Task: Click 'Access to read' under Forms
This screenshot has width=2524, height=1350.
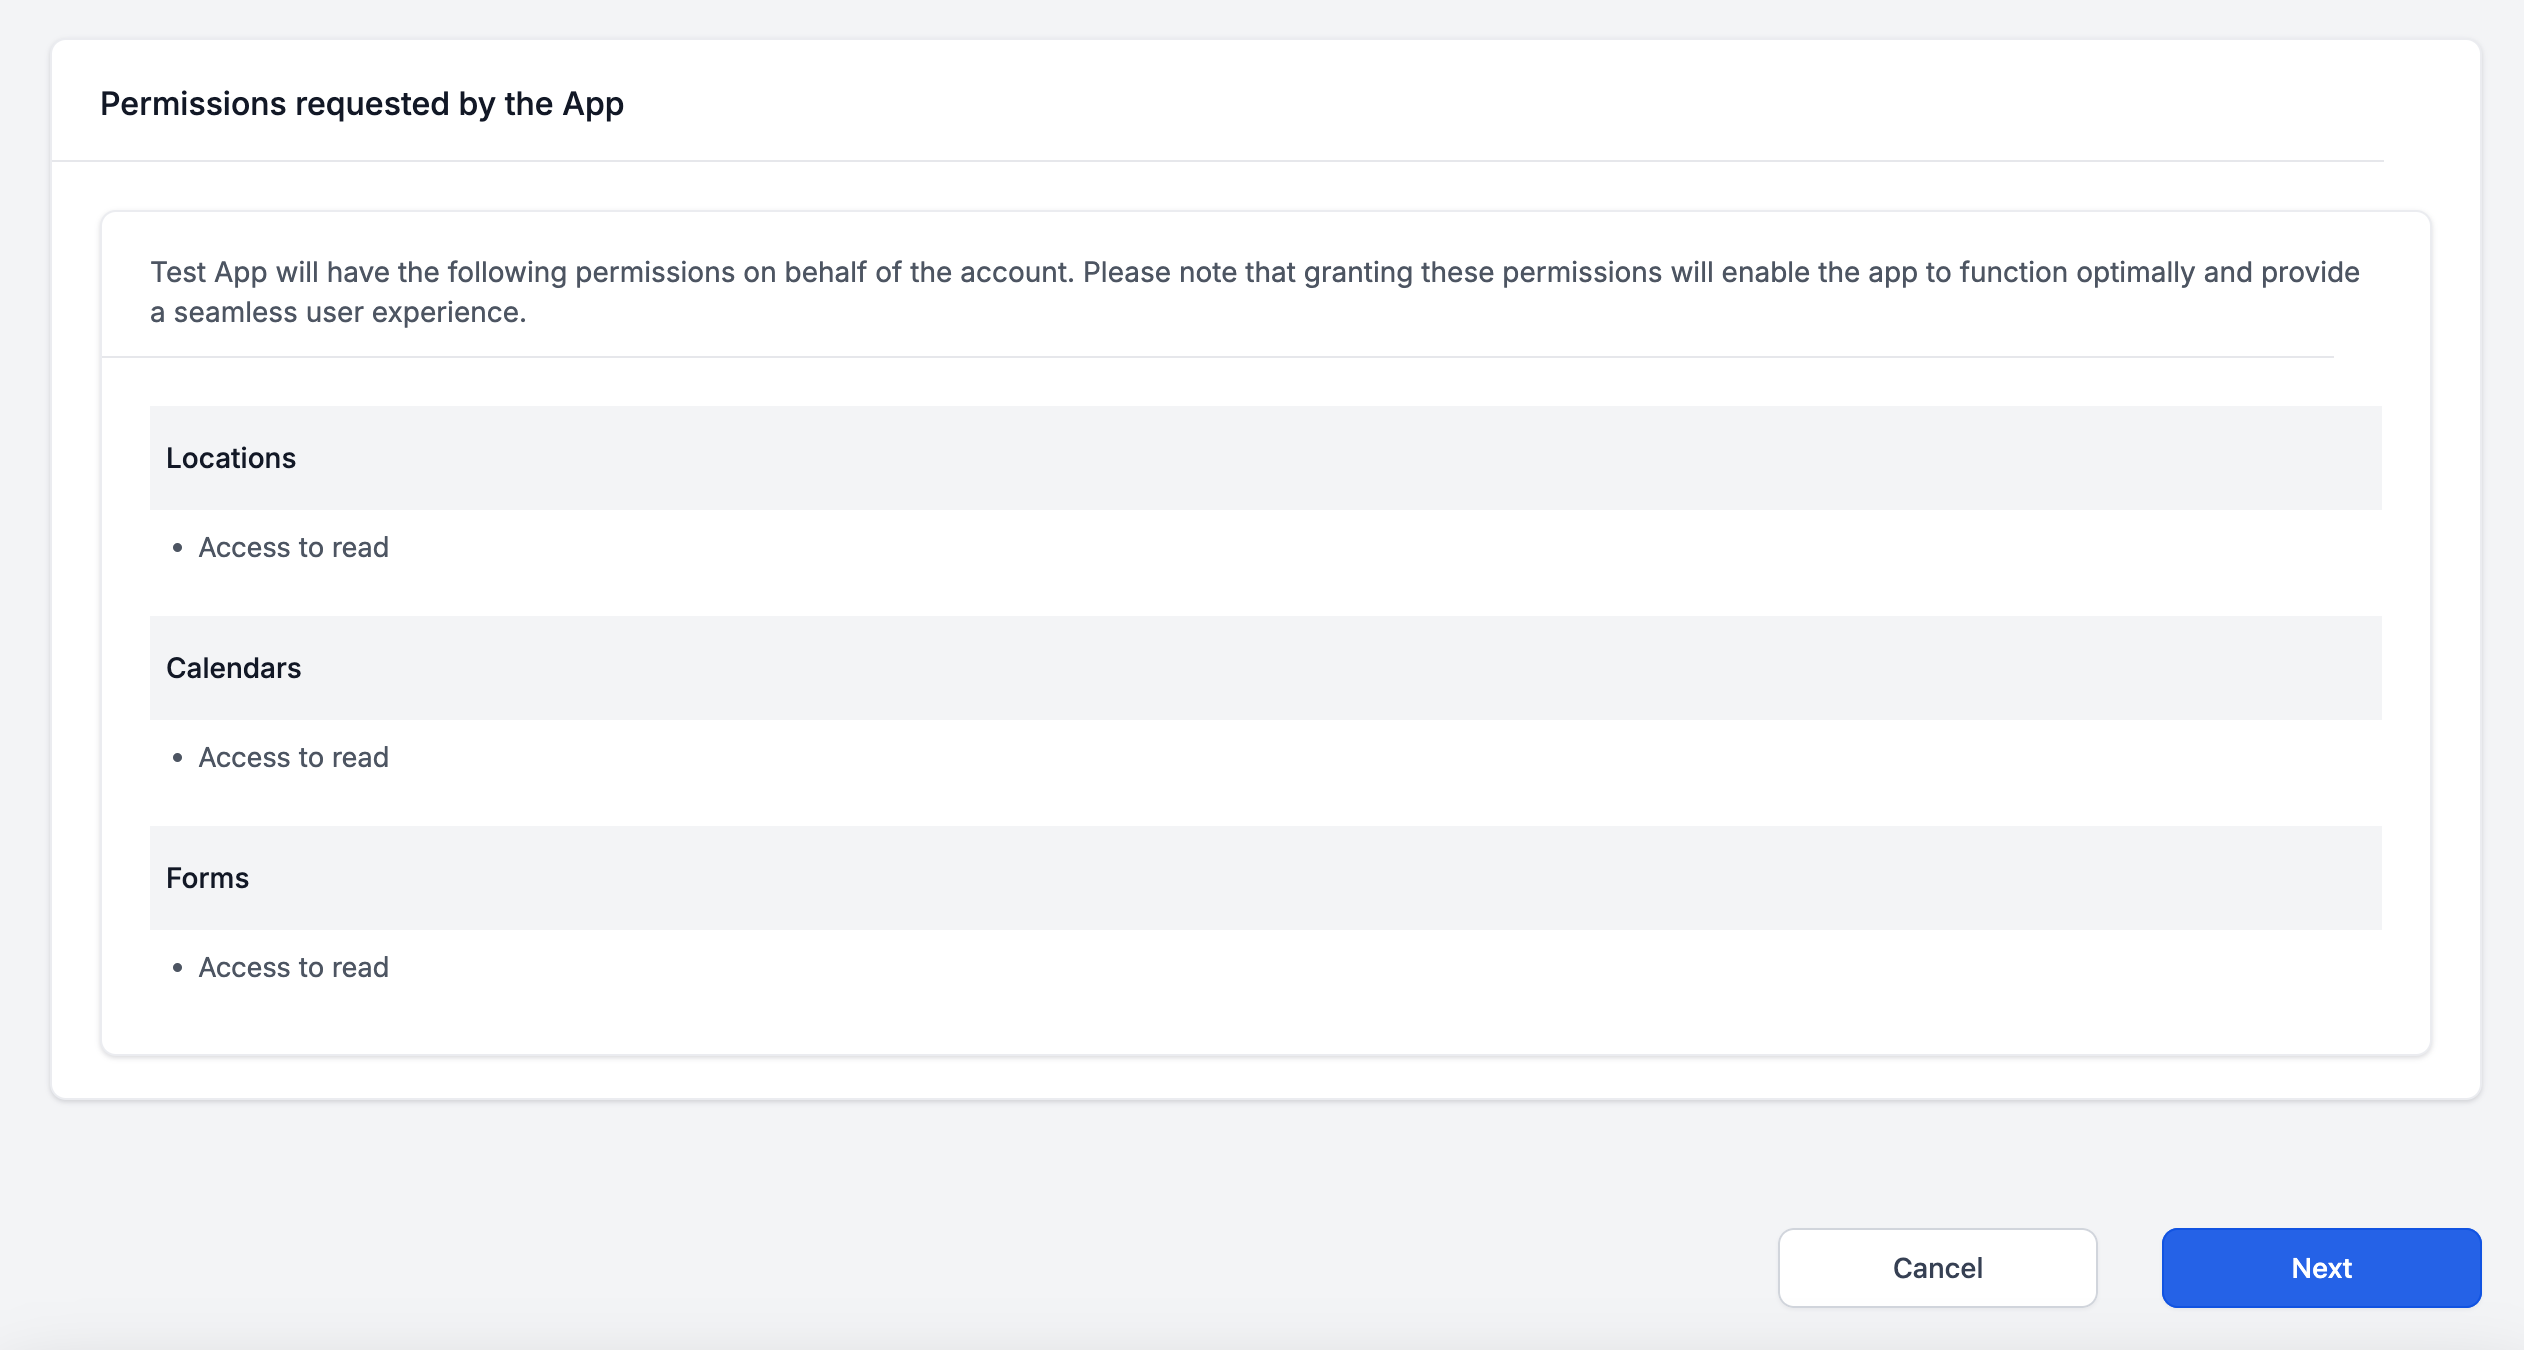Action: point(294,967)
